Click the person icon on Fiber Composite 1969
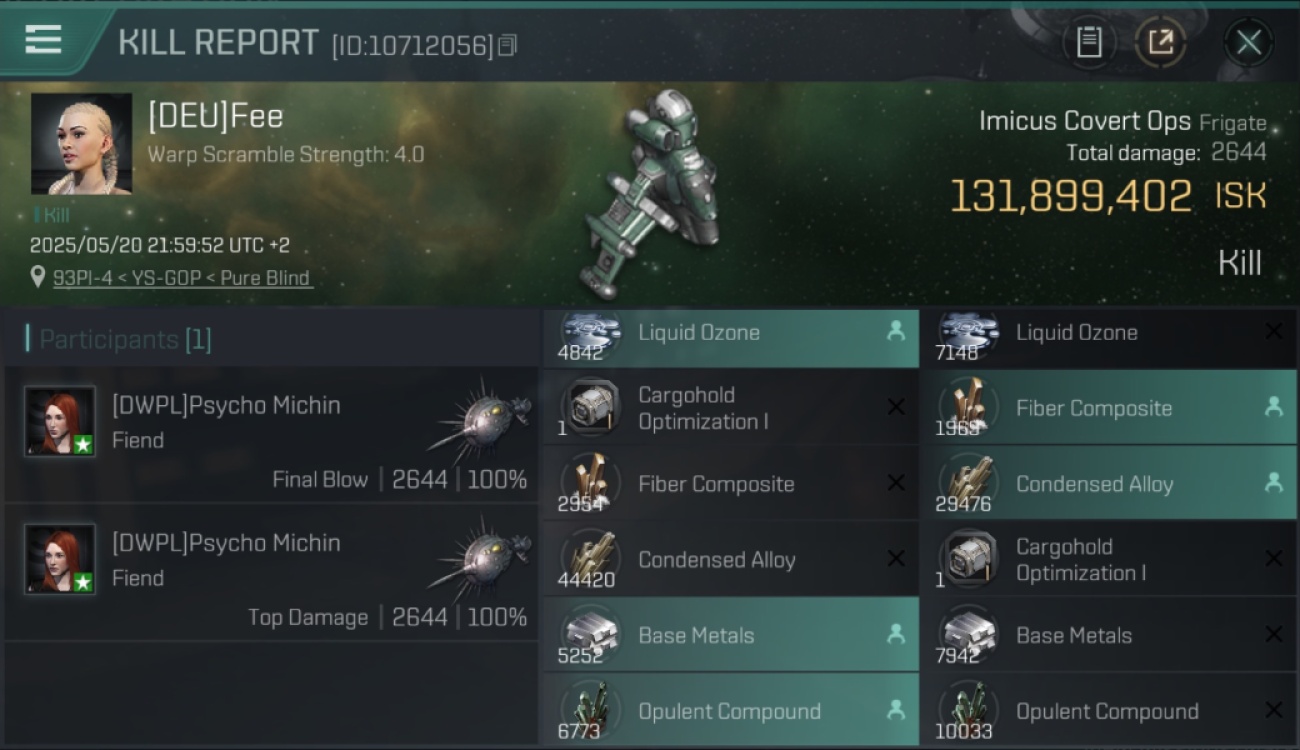 coord(1273,407)
